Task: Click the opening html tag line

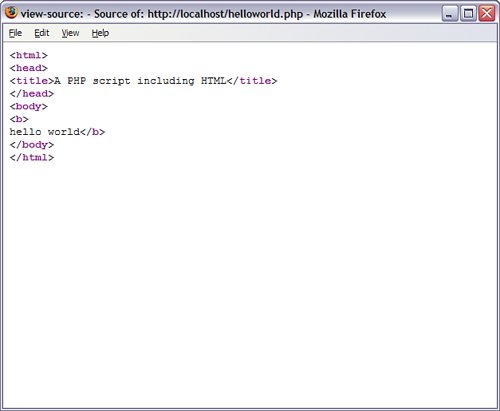Action: pyautogui.click(x=29, y=55)
